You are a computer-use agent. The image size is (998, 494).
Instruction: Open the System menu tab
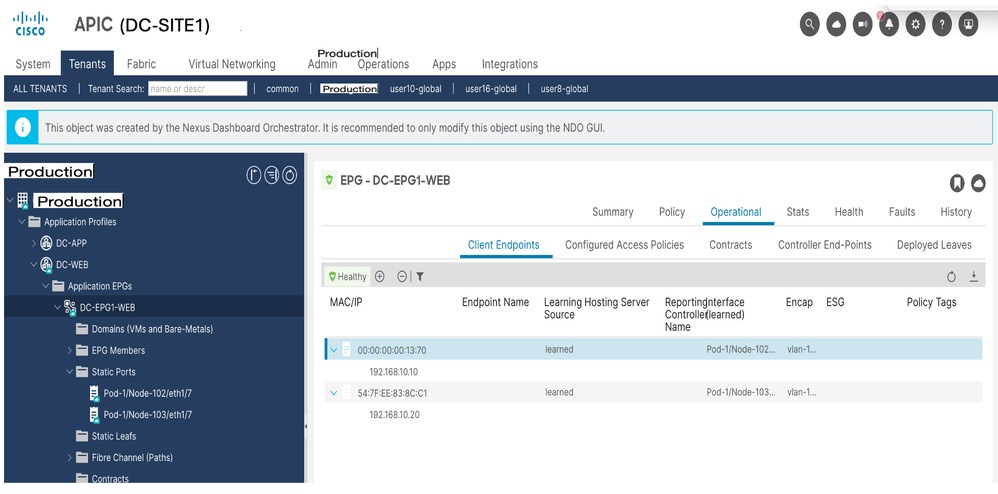pyautogui.click(x=32, y=64)
